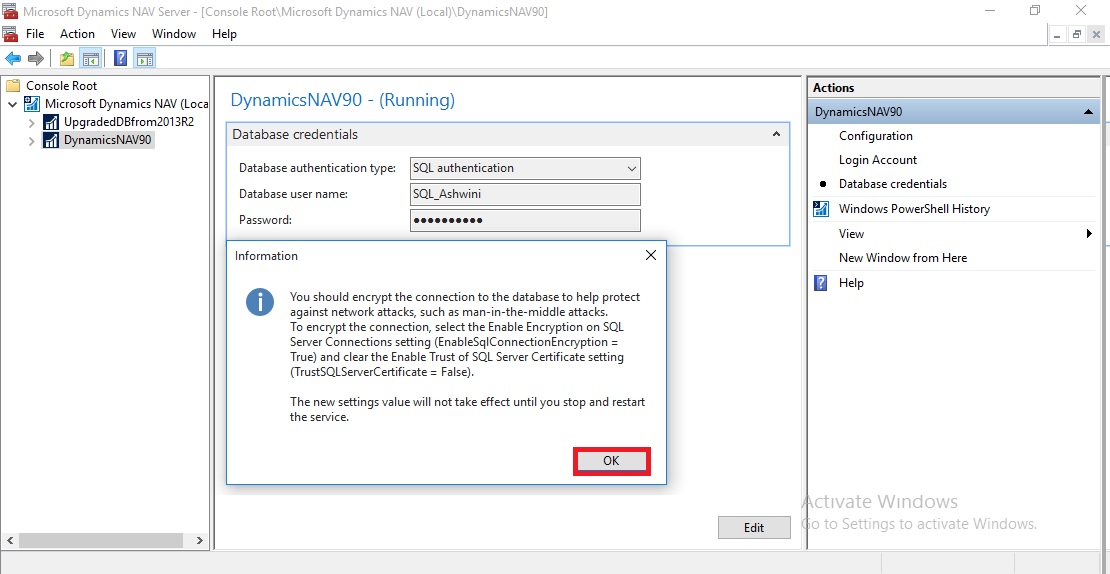Click the Console Root folder icon
The width and height of the screenshot is (1110, 574).
pos(13,86)
